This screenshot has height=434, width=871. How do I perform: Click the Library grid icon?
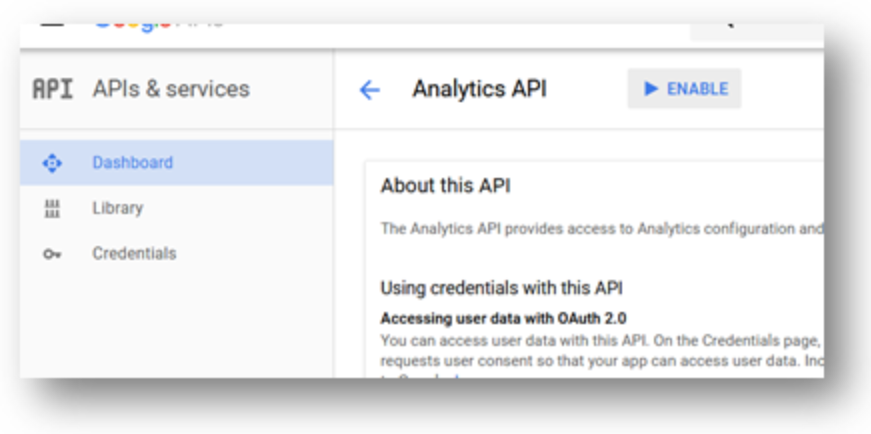(52, 208)
